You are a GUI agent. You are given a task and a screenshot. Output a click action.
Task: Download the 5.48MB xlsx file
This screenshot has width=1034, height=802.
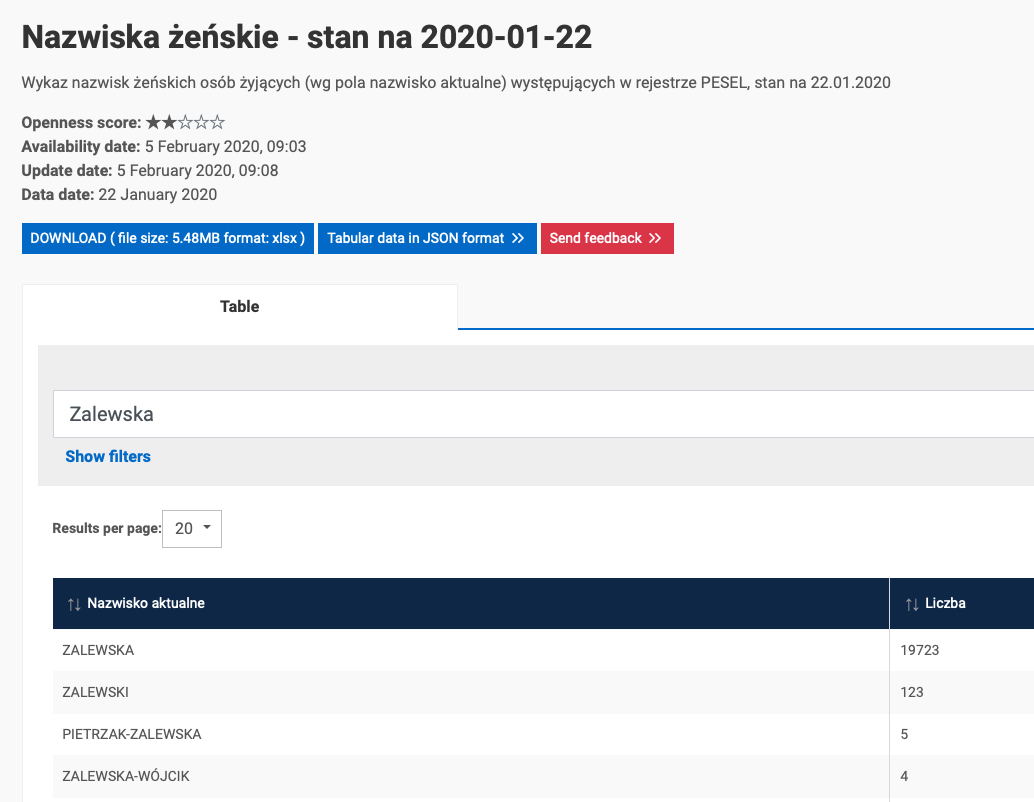pos(167,238)
